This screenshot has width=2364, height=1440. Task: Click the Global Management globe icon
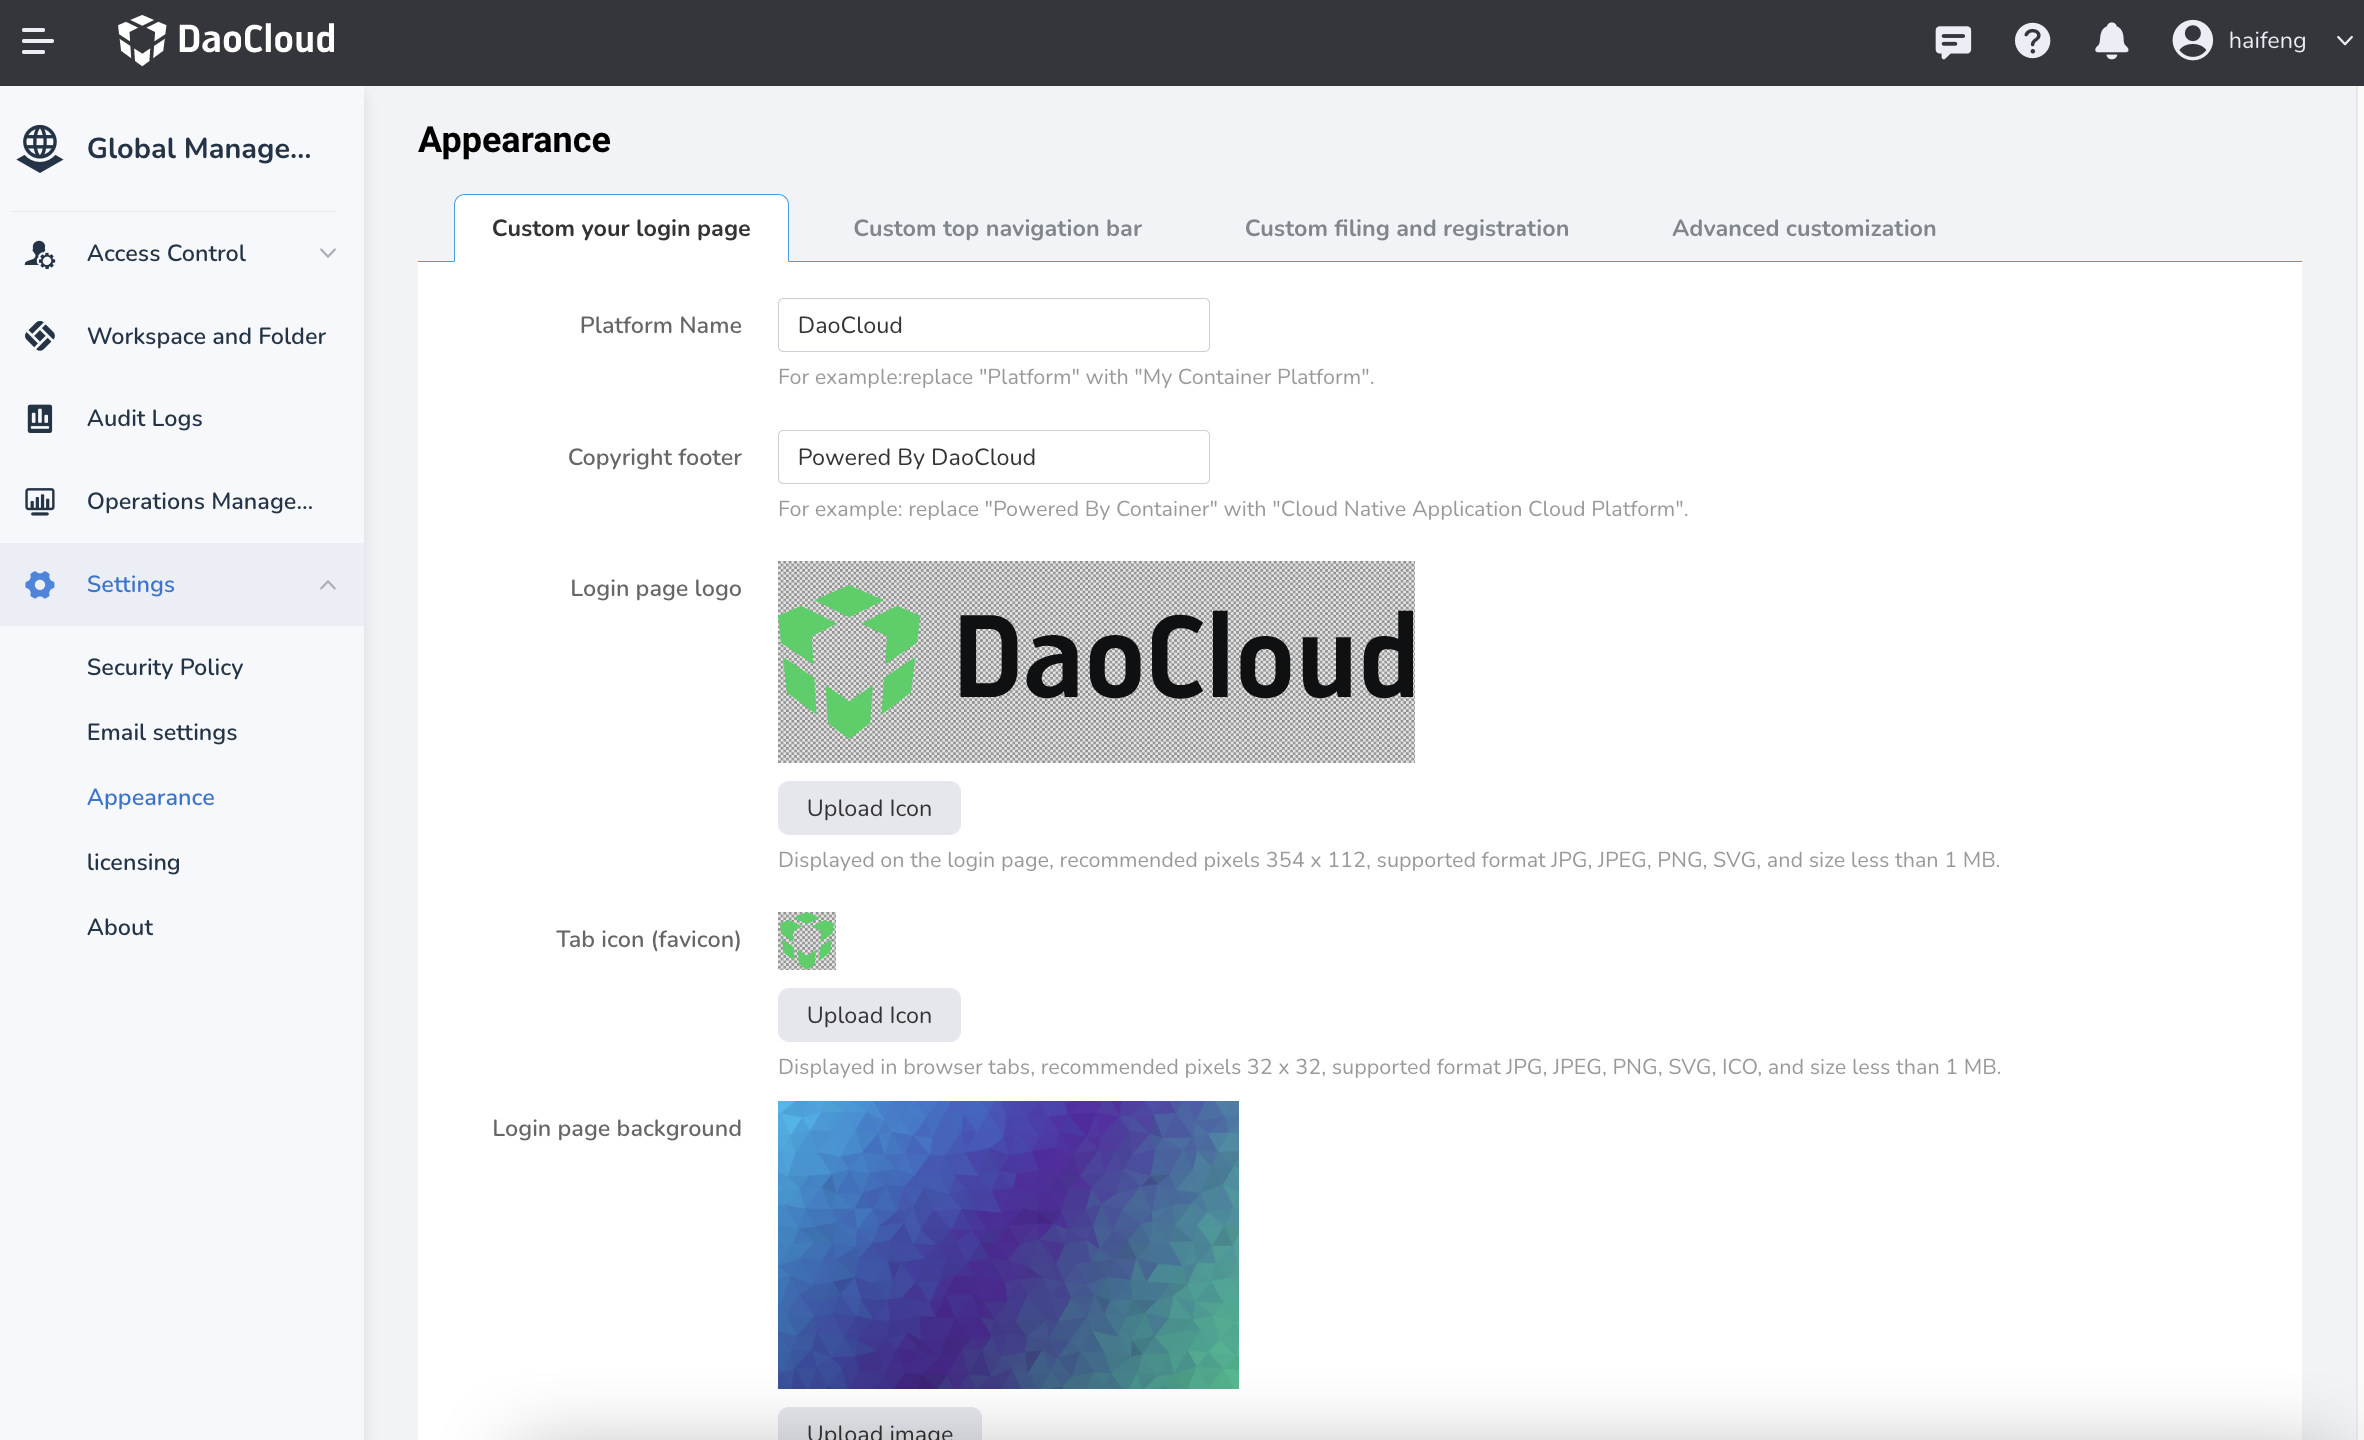40,148
